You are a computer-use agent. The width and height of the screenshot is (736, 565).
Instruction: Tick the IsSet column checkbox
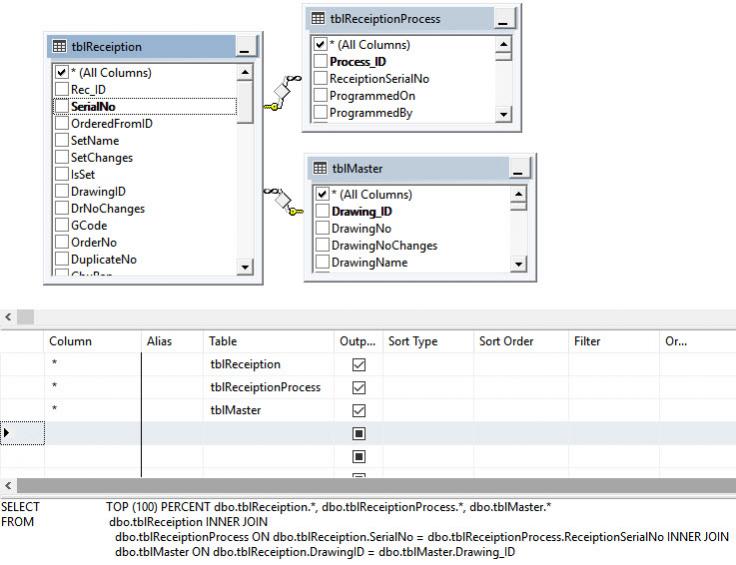click(61, 174)
